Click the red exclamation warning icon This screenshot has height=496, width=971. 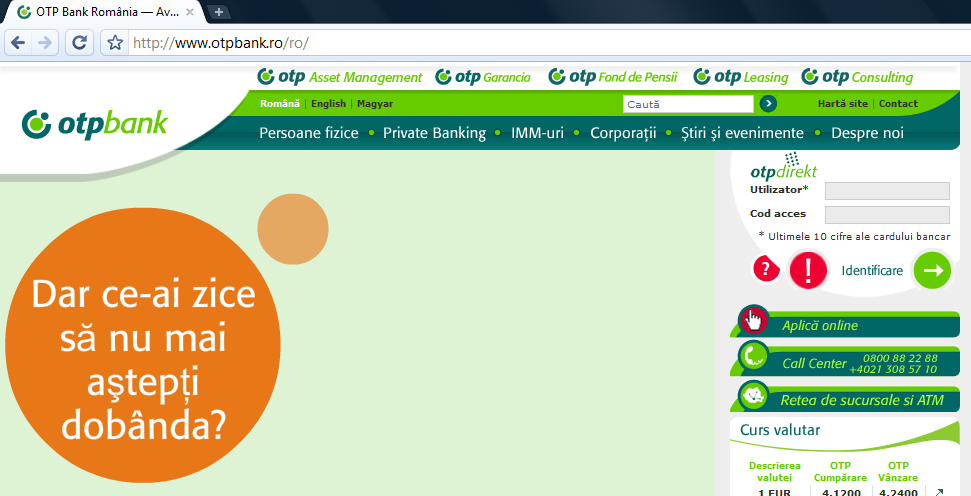click(808, 269)
